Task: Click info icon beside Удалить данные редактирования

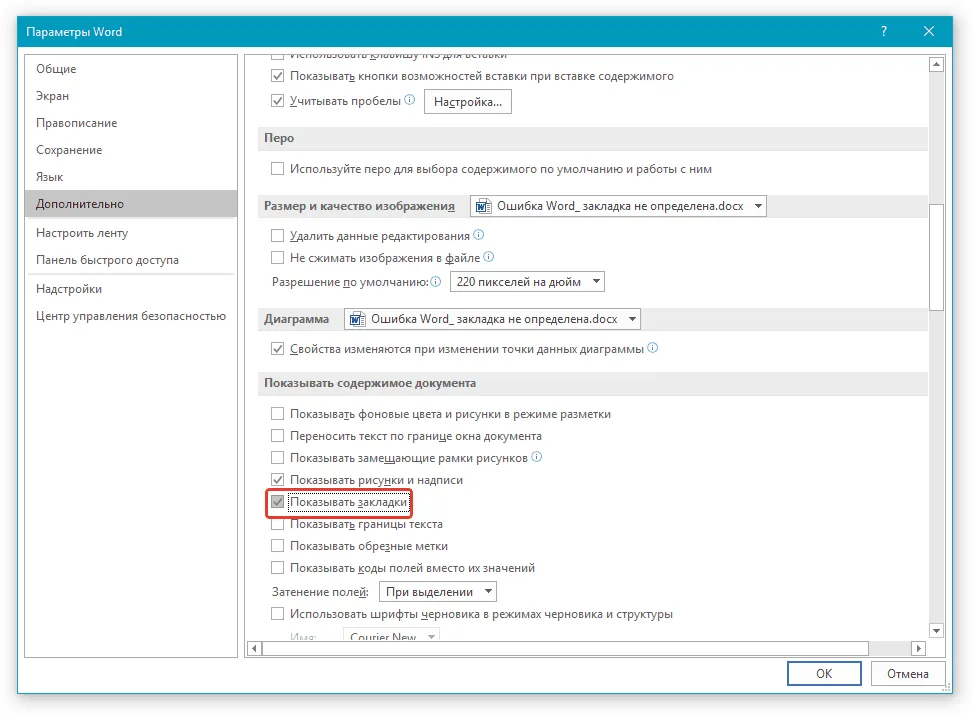Action: 478,235
